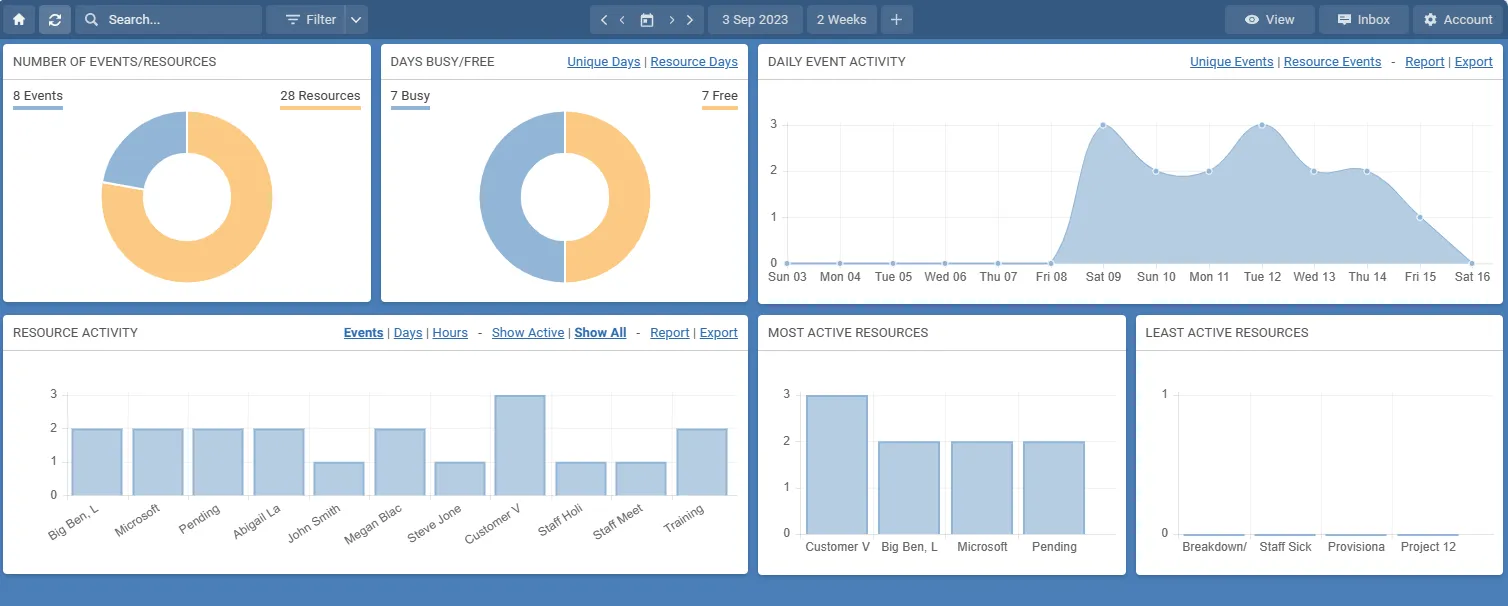Click the Staff Holi bar
Screen dimensions: 1508x606
[581, 479]
